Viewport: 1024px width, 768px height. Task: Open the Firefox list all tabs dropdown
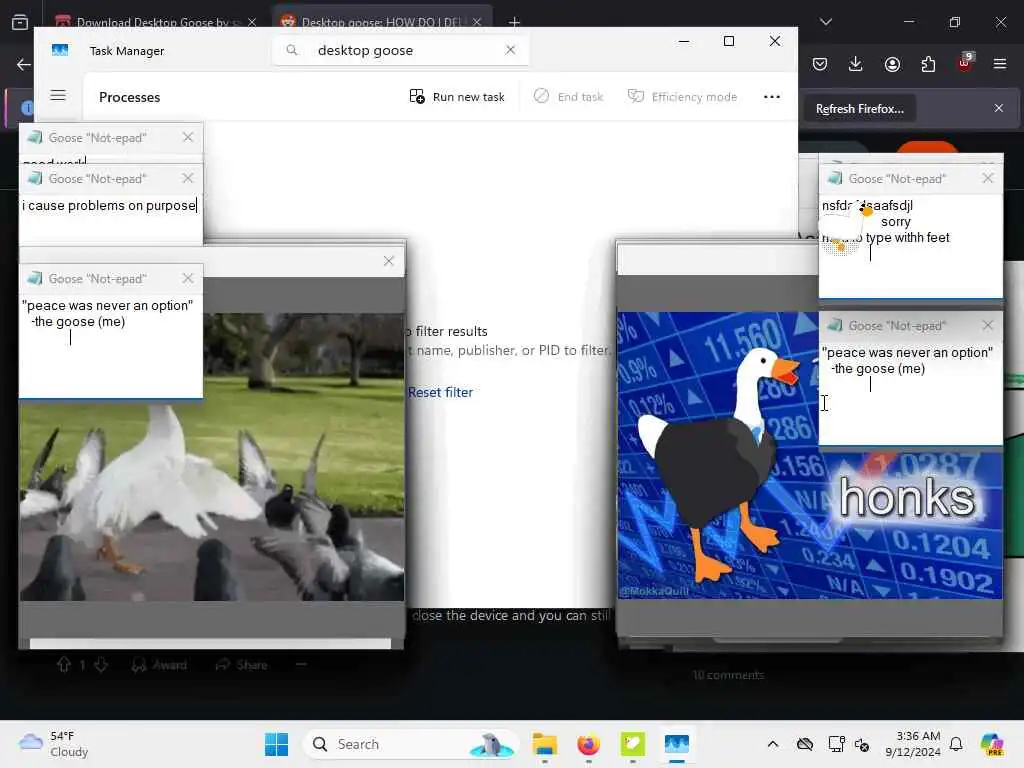826,22
